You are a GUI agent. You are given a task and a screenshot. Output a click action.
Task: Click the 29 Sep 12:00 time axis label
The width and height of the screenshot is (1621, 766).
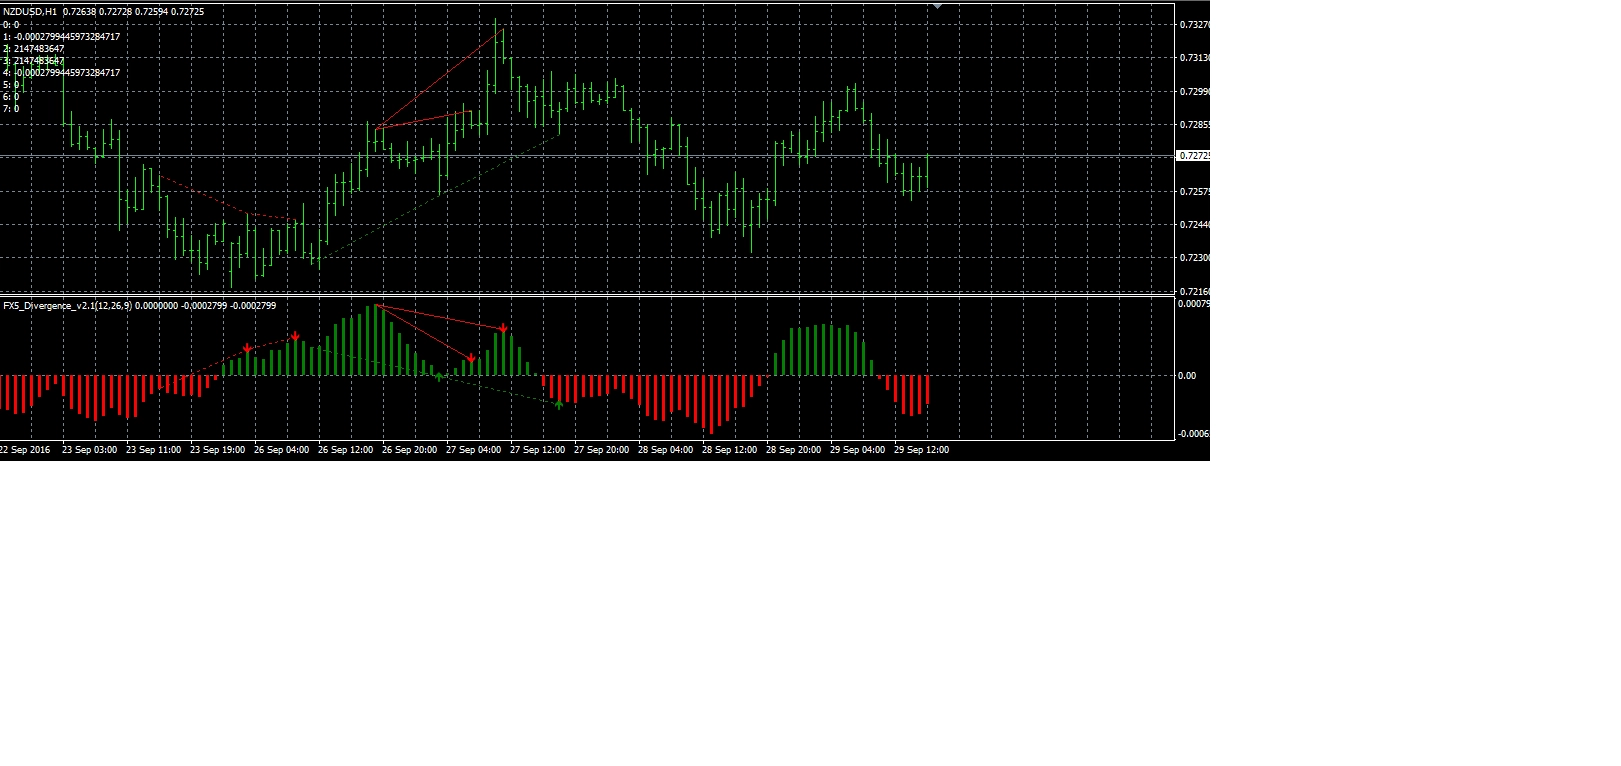[x=921, y=450]
